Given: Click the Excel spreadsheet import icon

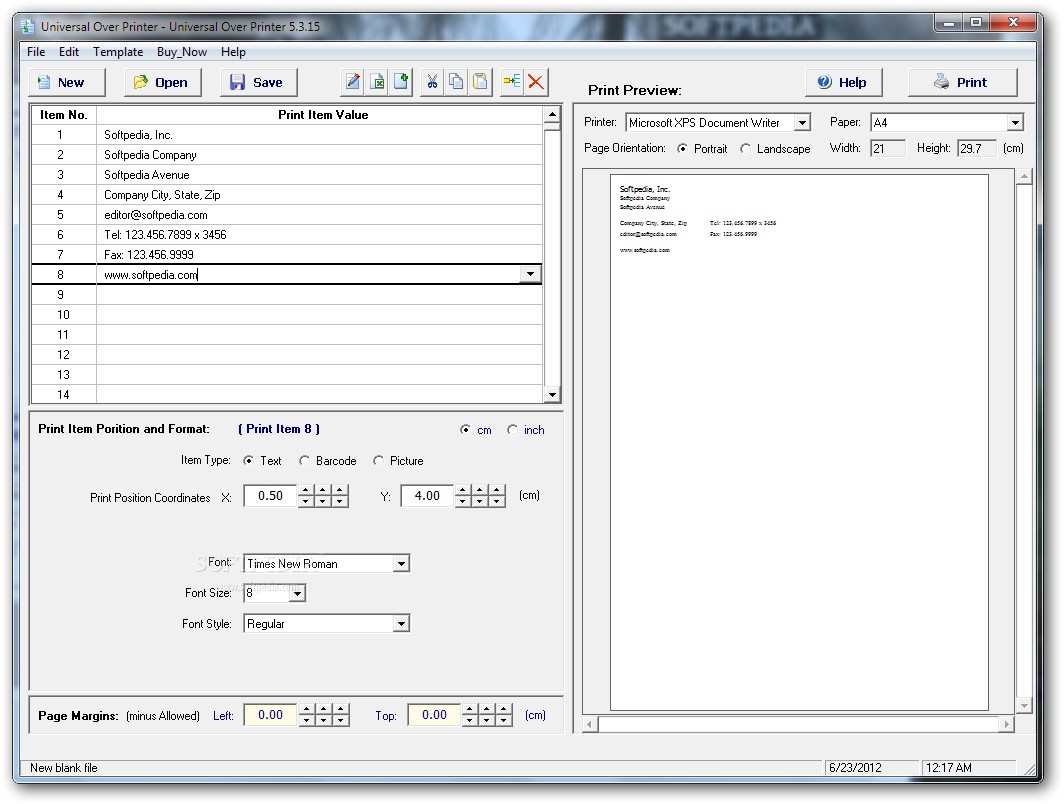Looking at the screenshot, I should (x=377, y=82).
